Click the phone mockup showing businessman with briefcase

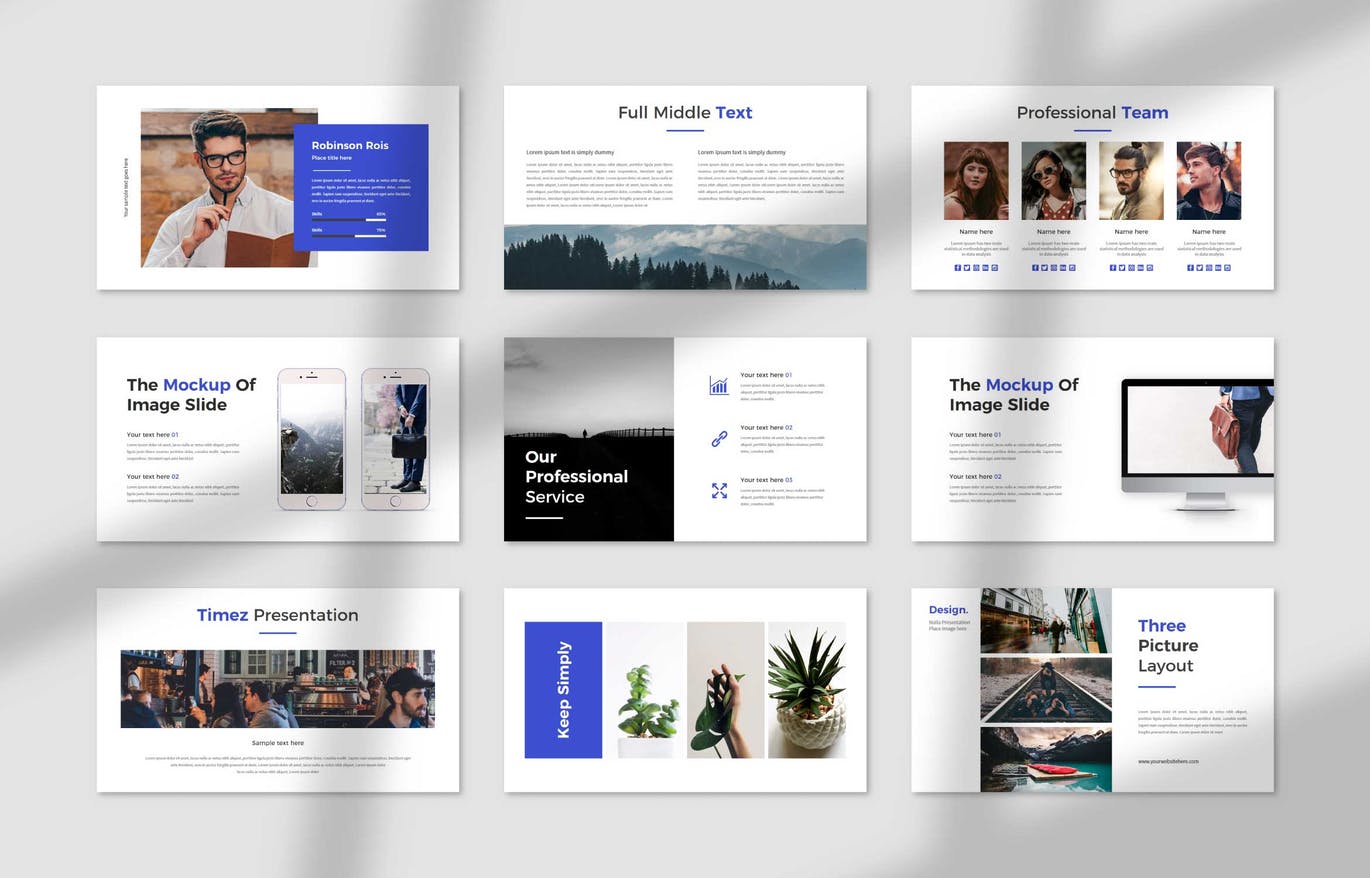395,438
